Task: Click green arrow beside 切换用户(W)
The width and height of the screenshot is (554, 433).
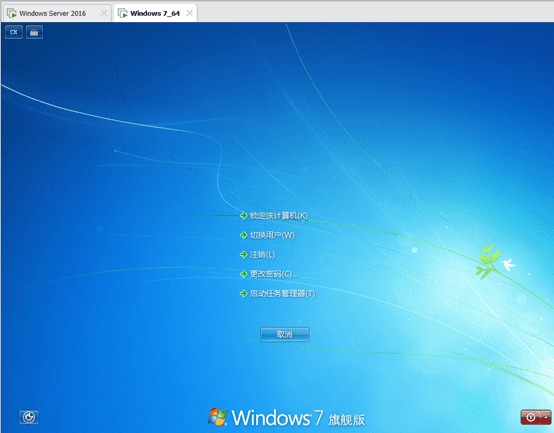Action: 243,235
